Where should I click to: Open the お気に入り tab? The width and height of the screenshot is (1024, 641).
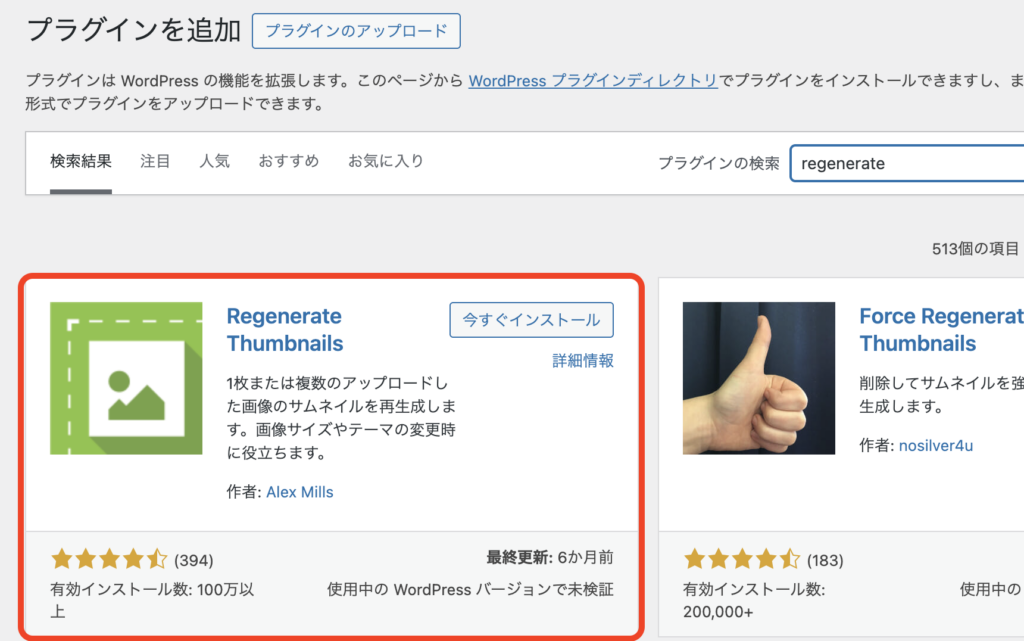point(386,162)
